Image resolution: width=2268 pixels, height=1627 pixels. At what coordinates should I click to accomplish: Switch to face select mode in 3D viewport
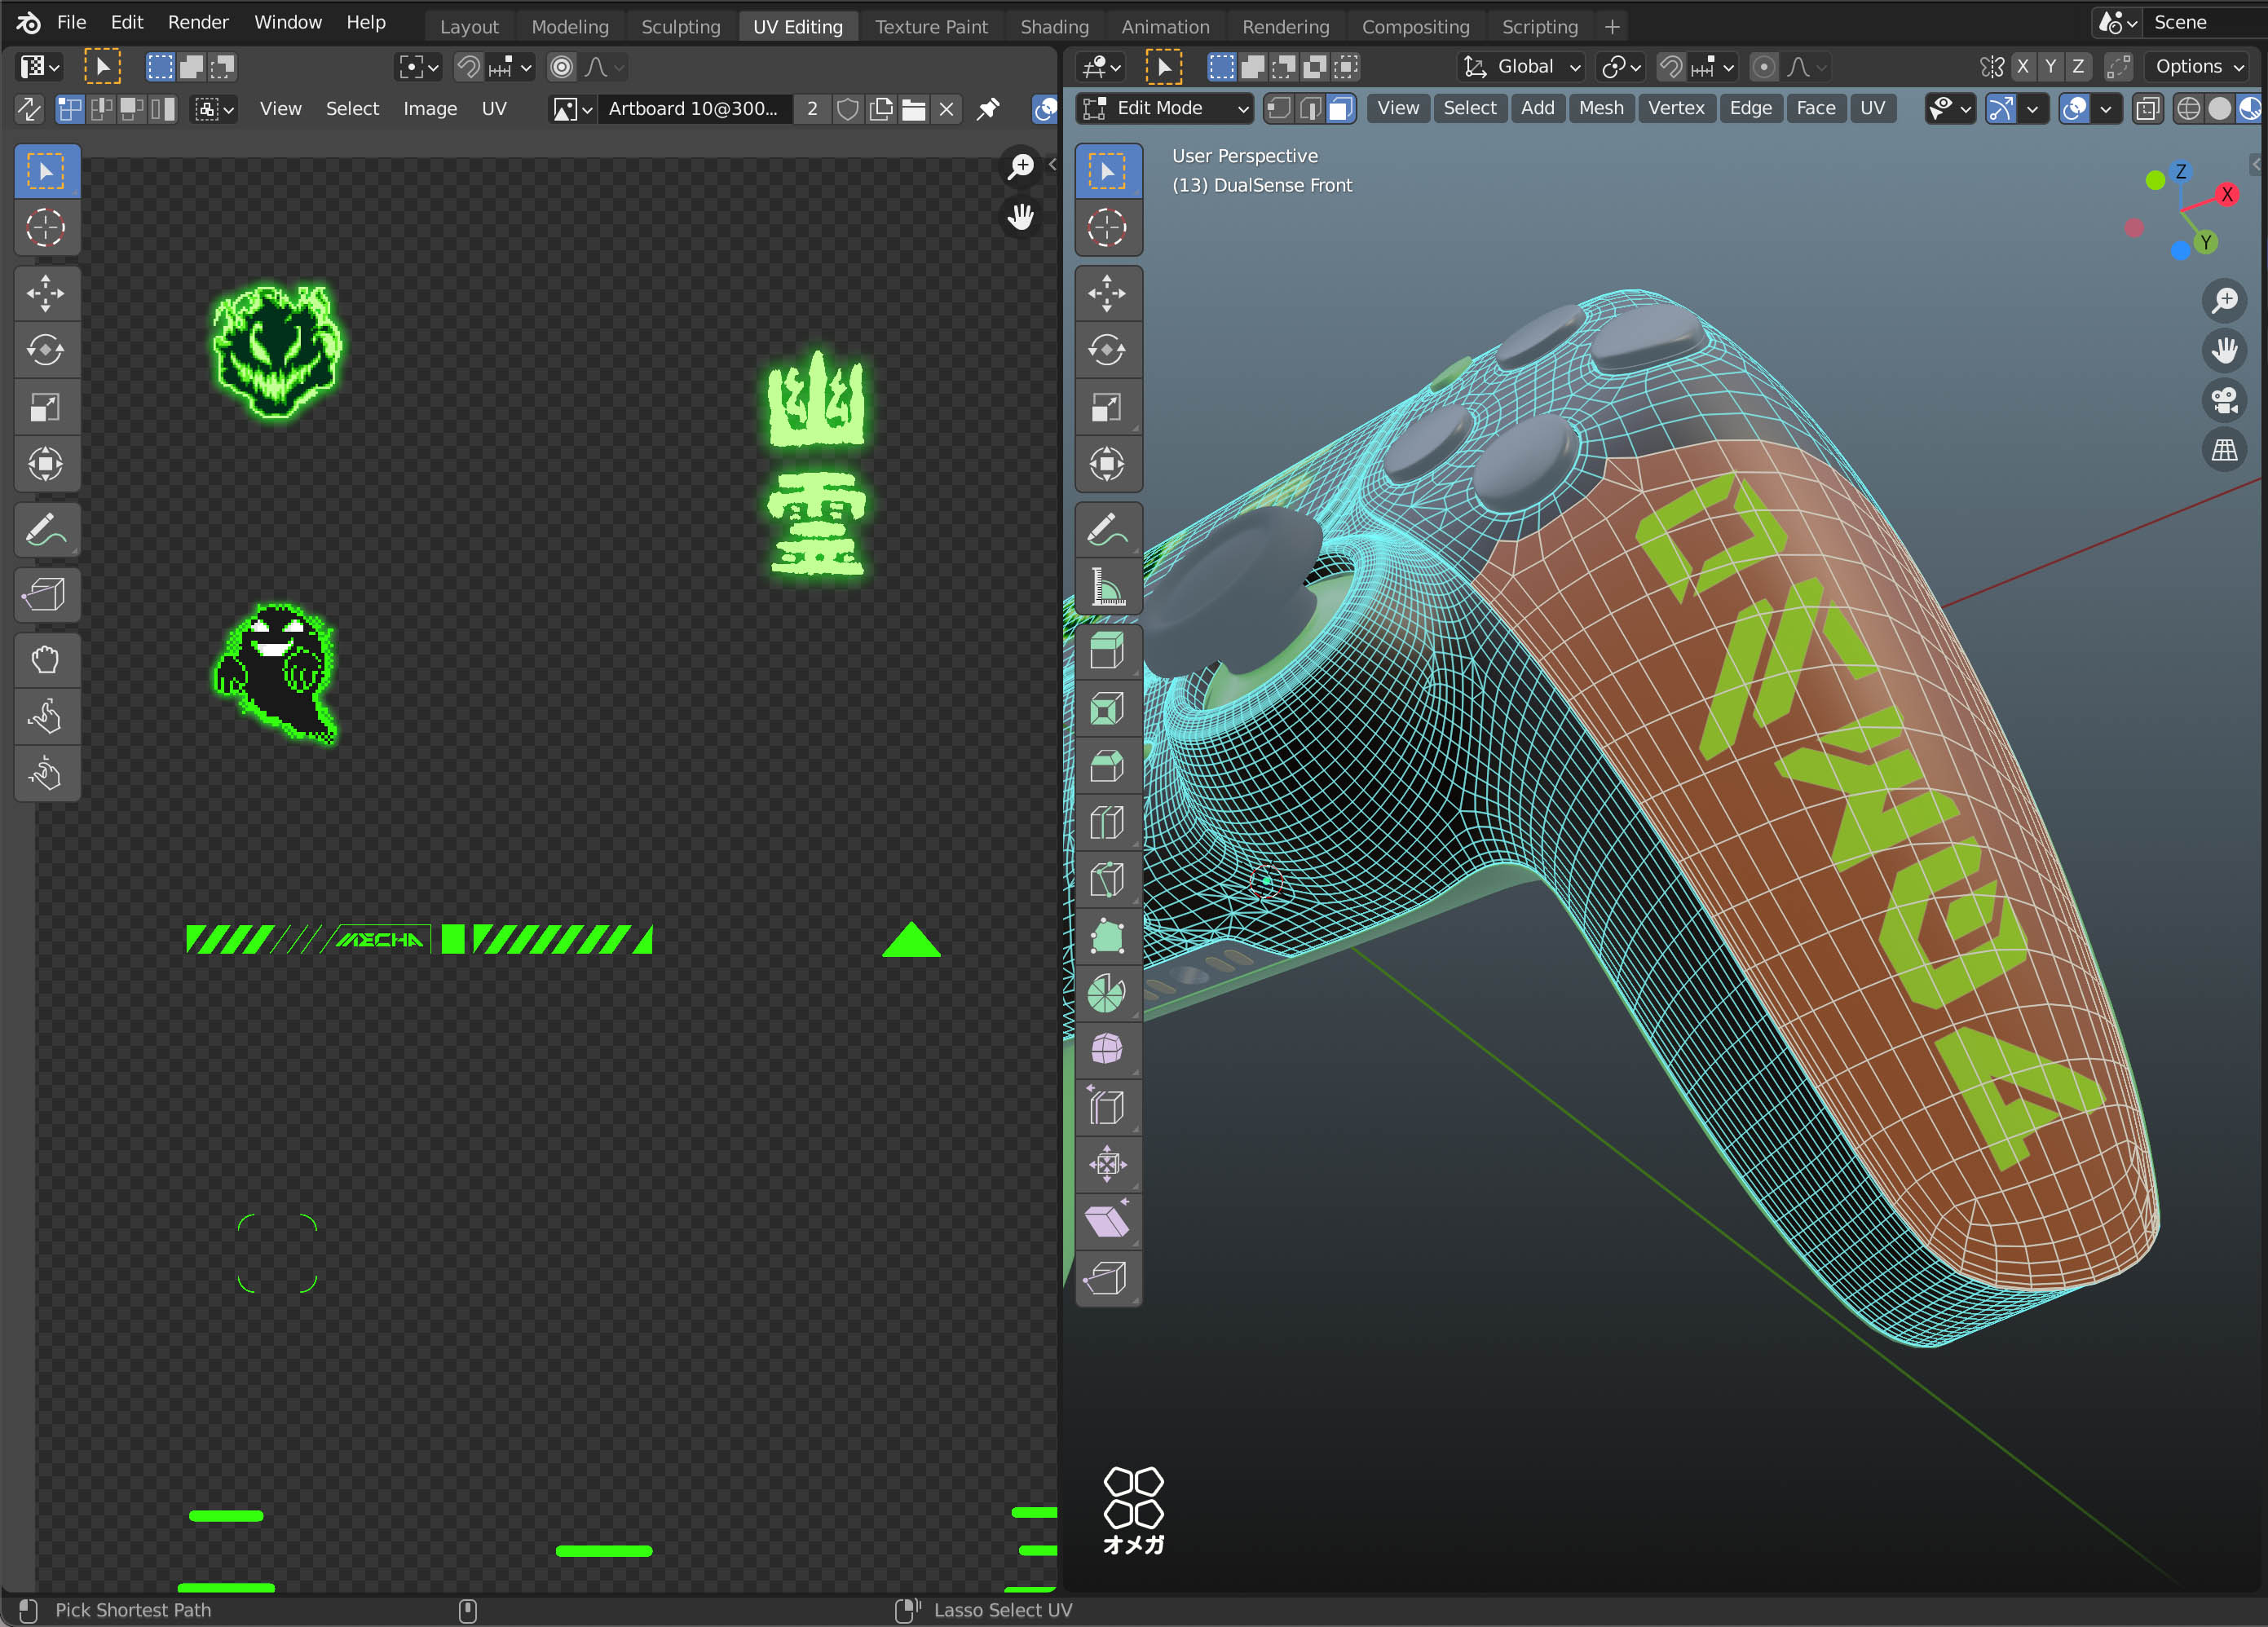1340,108
